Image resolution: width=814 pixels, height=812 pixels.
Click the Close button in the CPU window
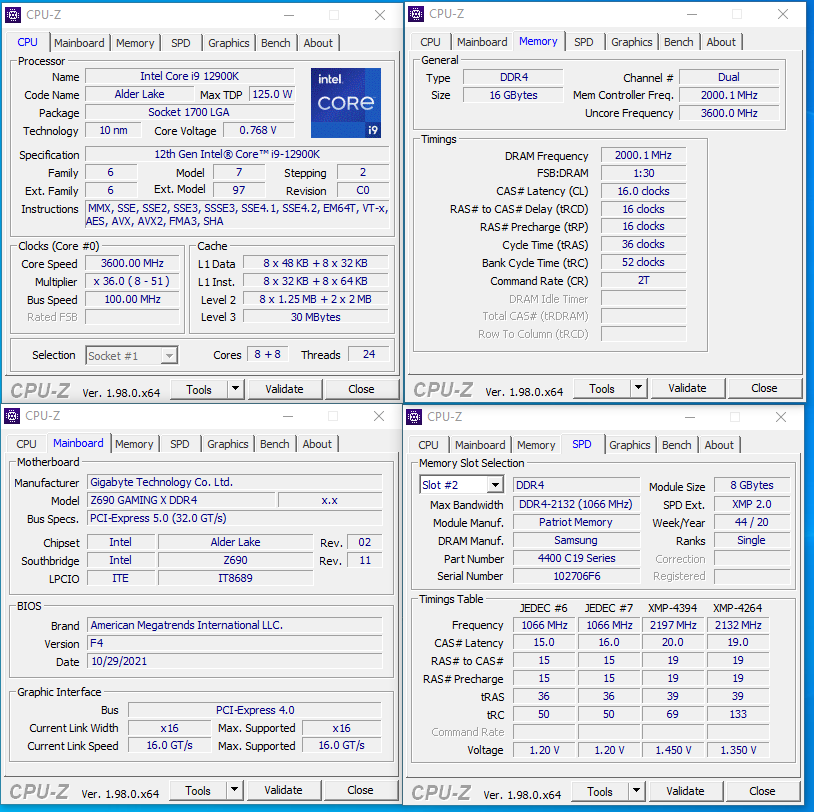(361, 389)
